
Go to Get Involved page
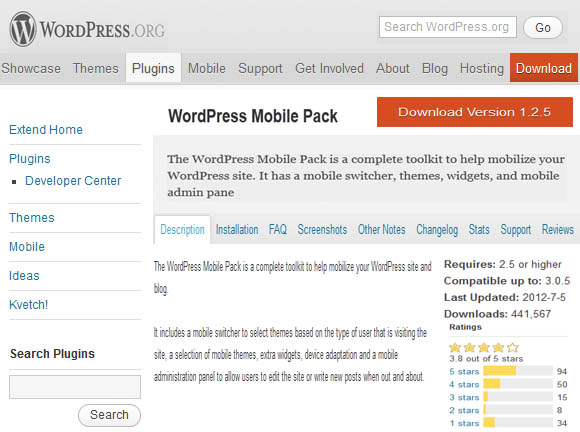329,68
